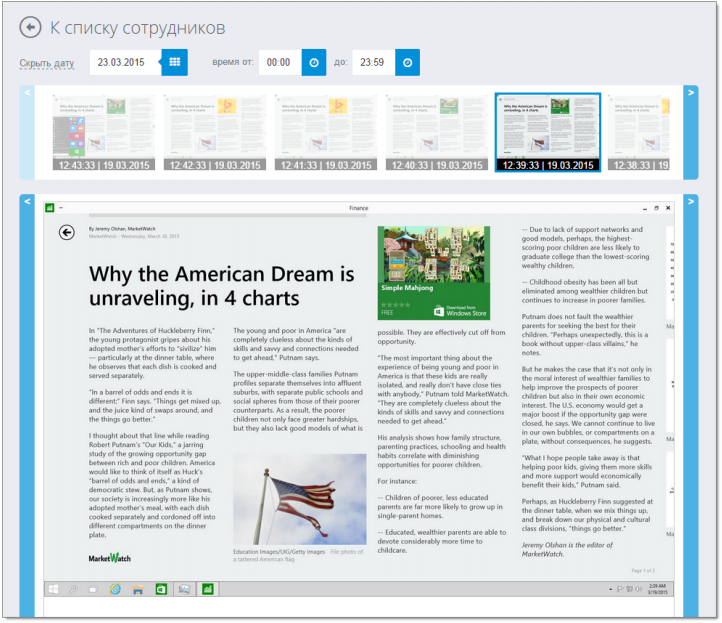Click the flag icon in previewed tray
Screen dimensions: 722x623
pos(620,589)
